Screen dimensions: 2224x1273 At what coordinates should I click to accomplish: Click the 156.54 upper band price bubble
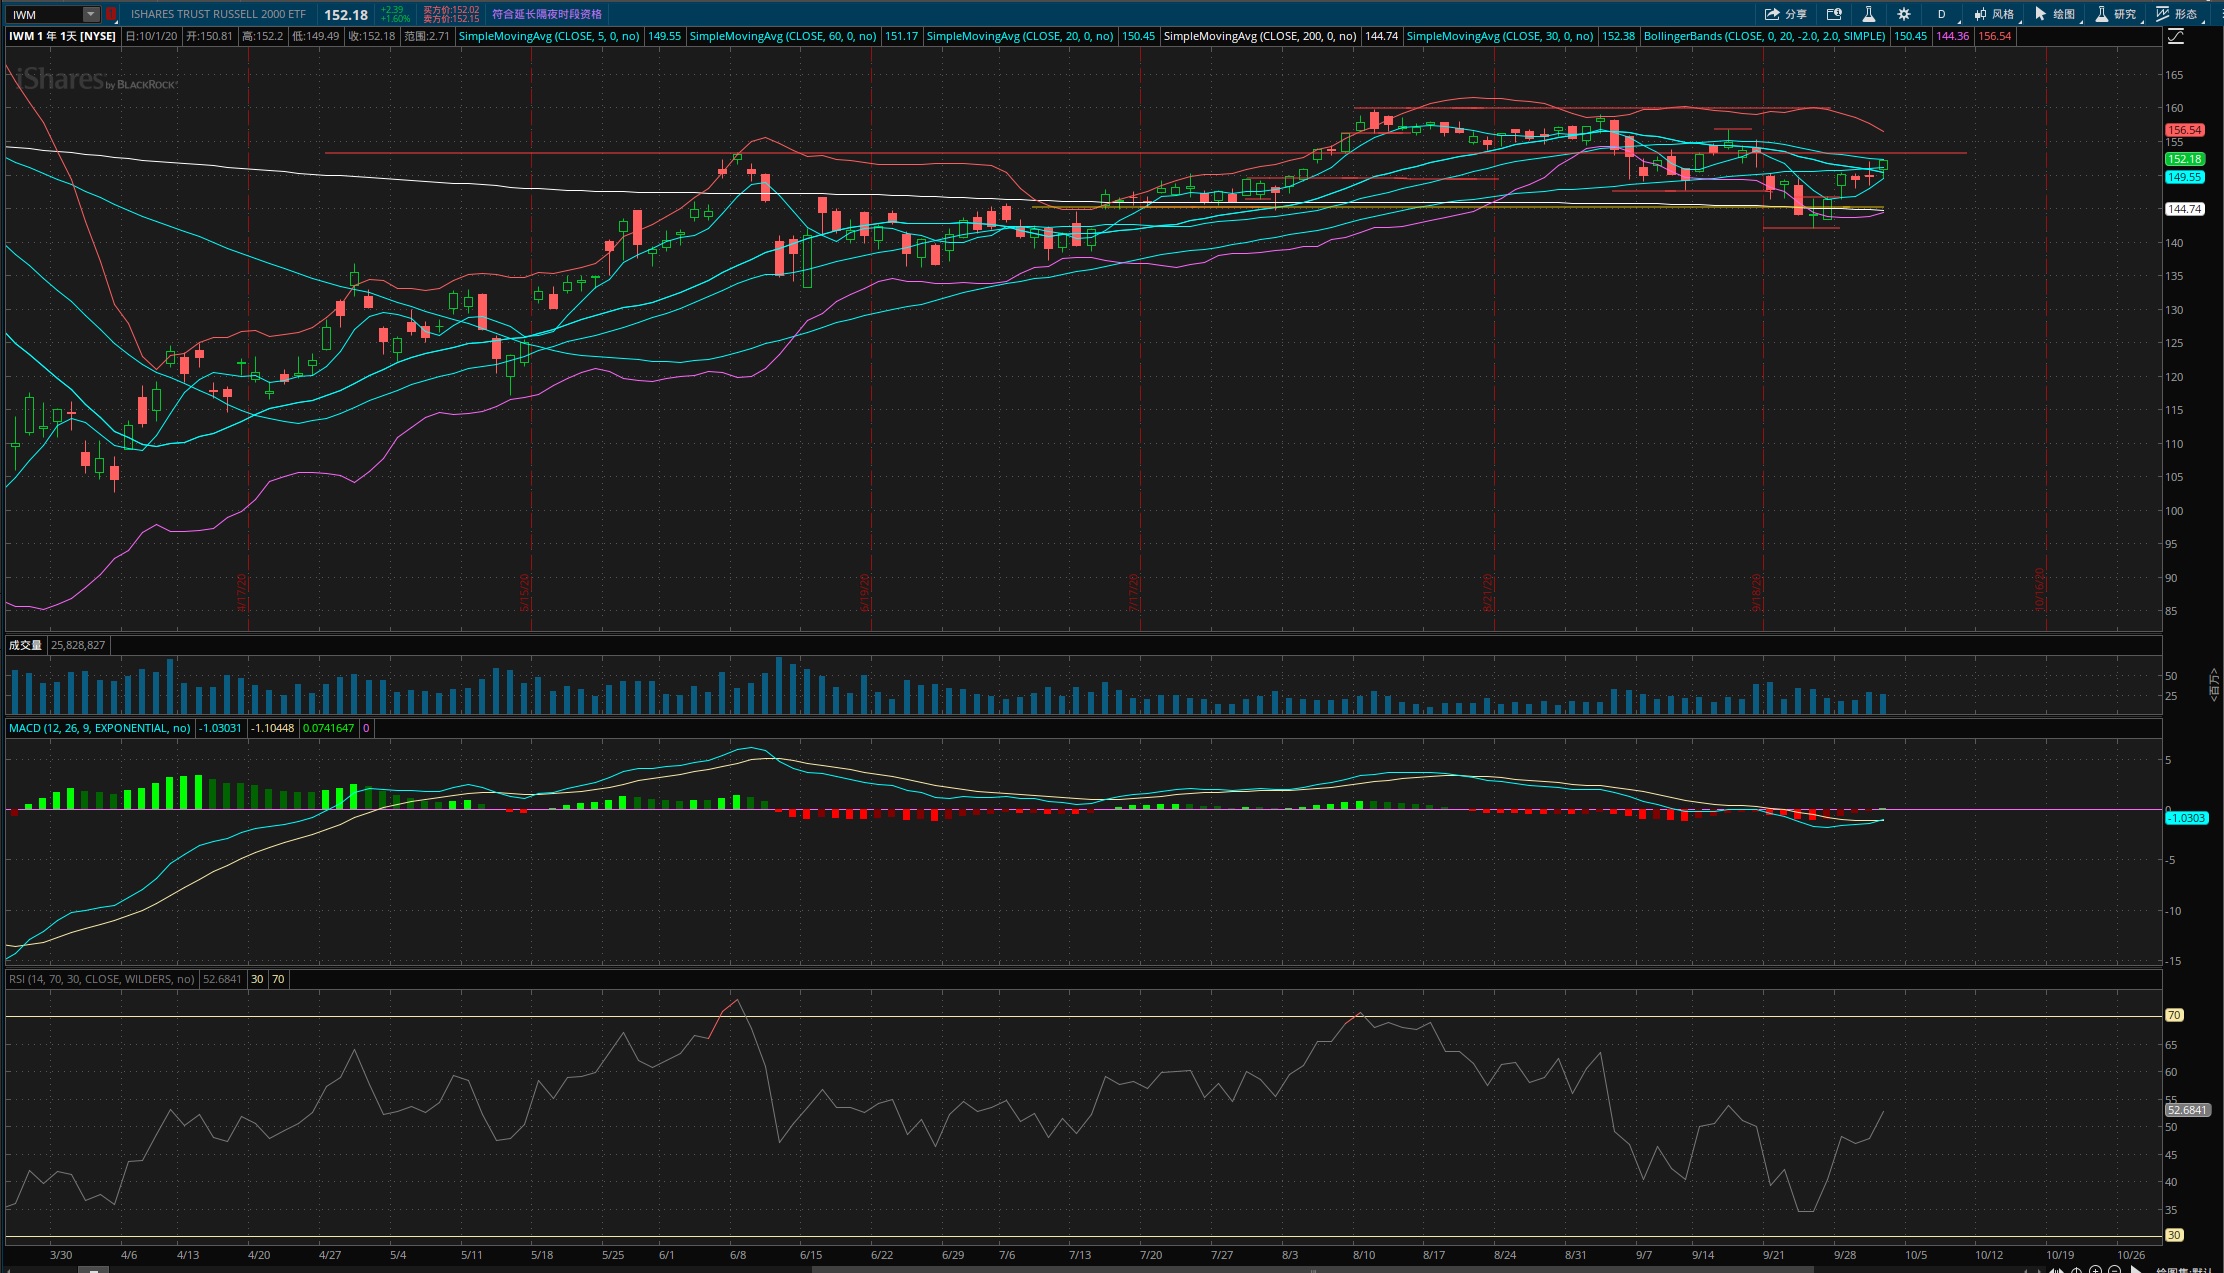click(x=2184, y=130)
